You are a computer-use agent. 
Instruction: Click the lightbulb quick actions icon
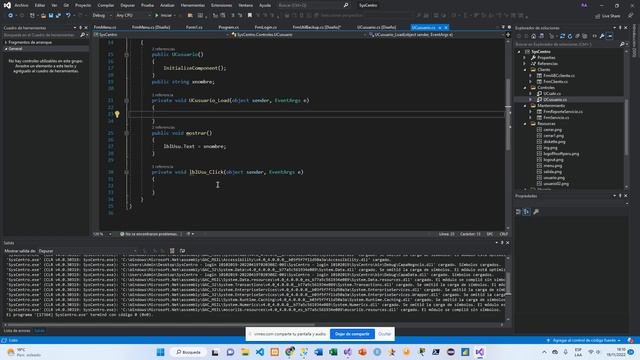click(x=117, y=114)
